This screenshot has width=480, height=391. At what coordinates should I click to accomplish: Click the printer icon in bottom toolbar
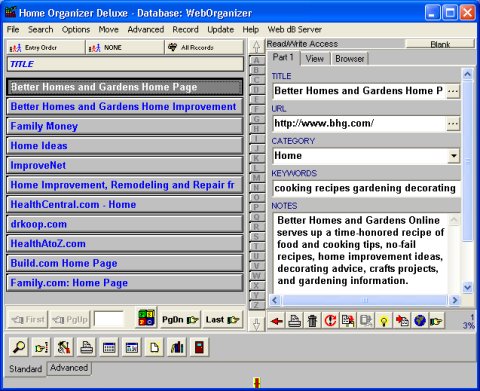pos(87,347)
